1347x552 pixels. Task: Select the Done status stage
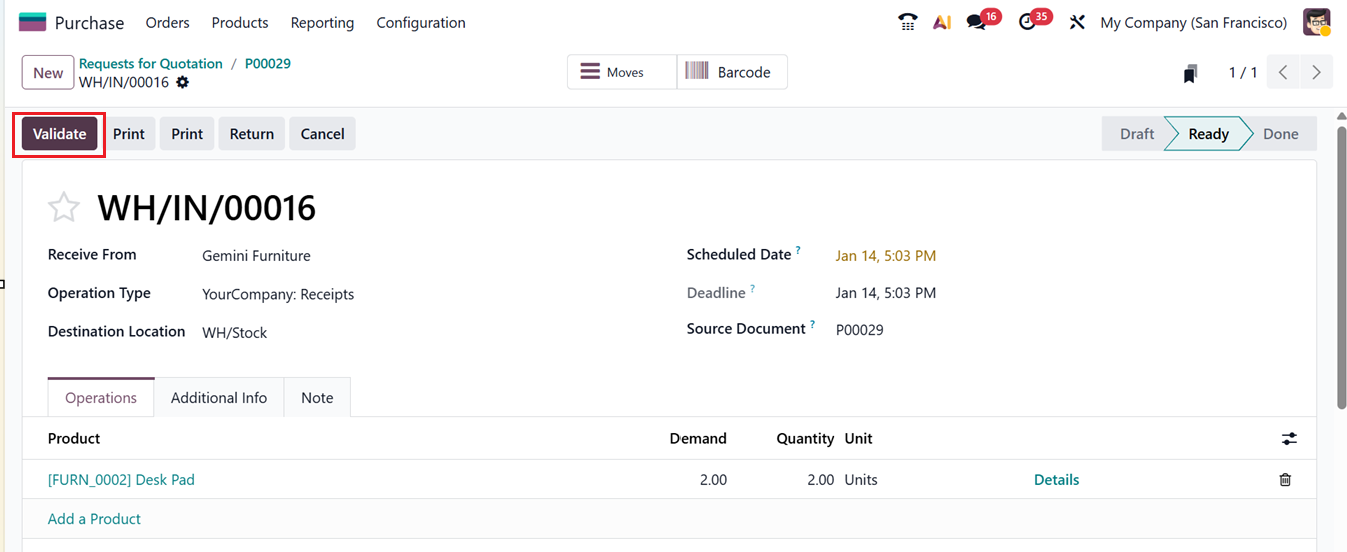pos(1280,134)
